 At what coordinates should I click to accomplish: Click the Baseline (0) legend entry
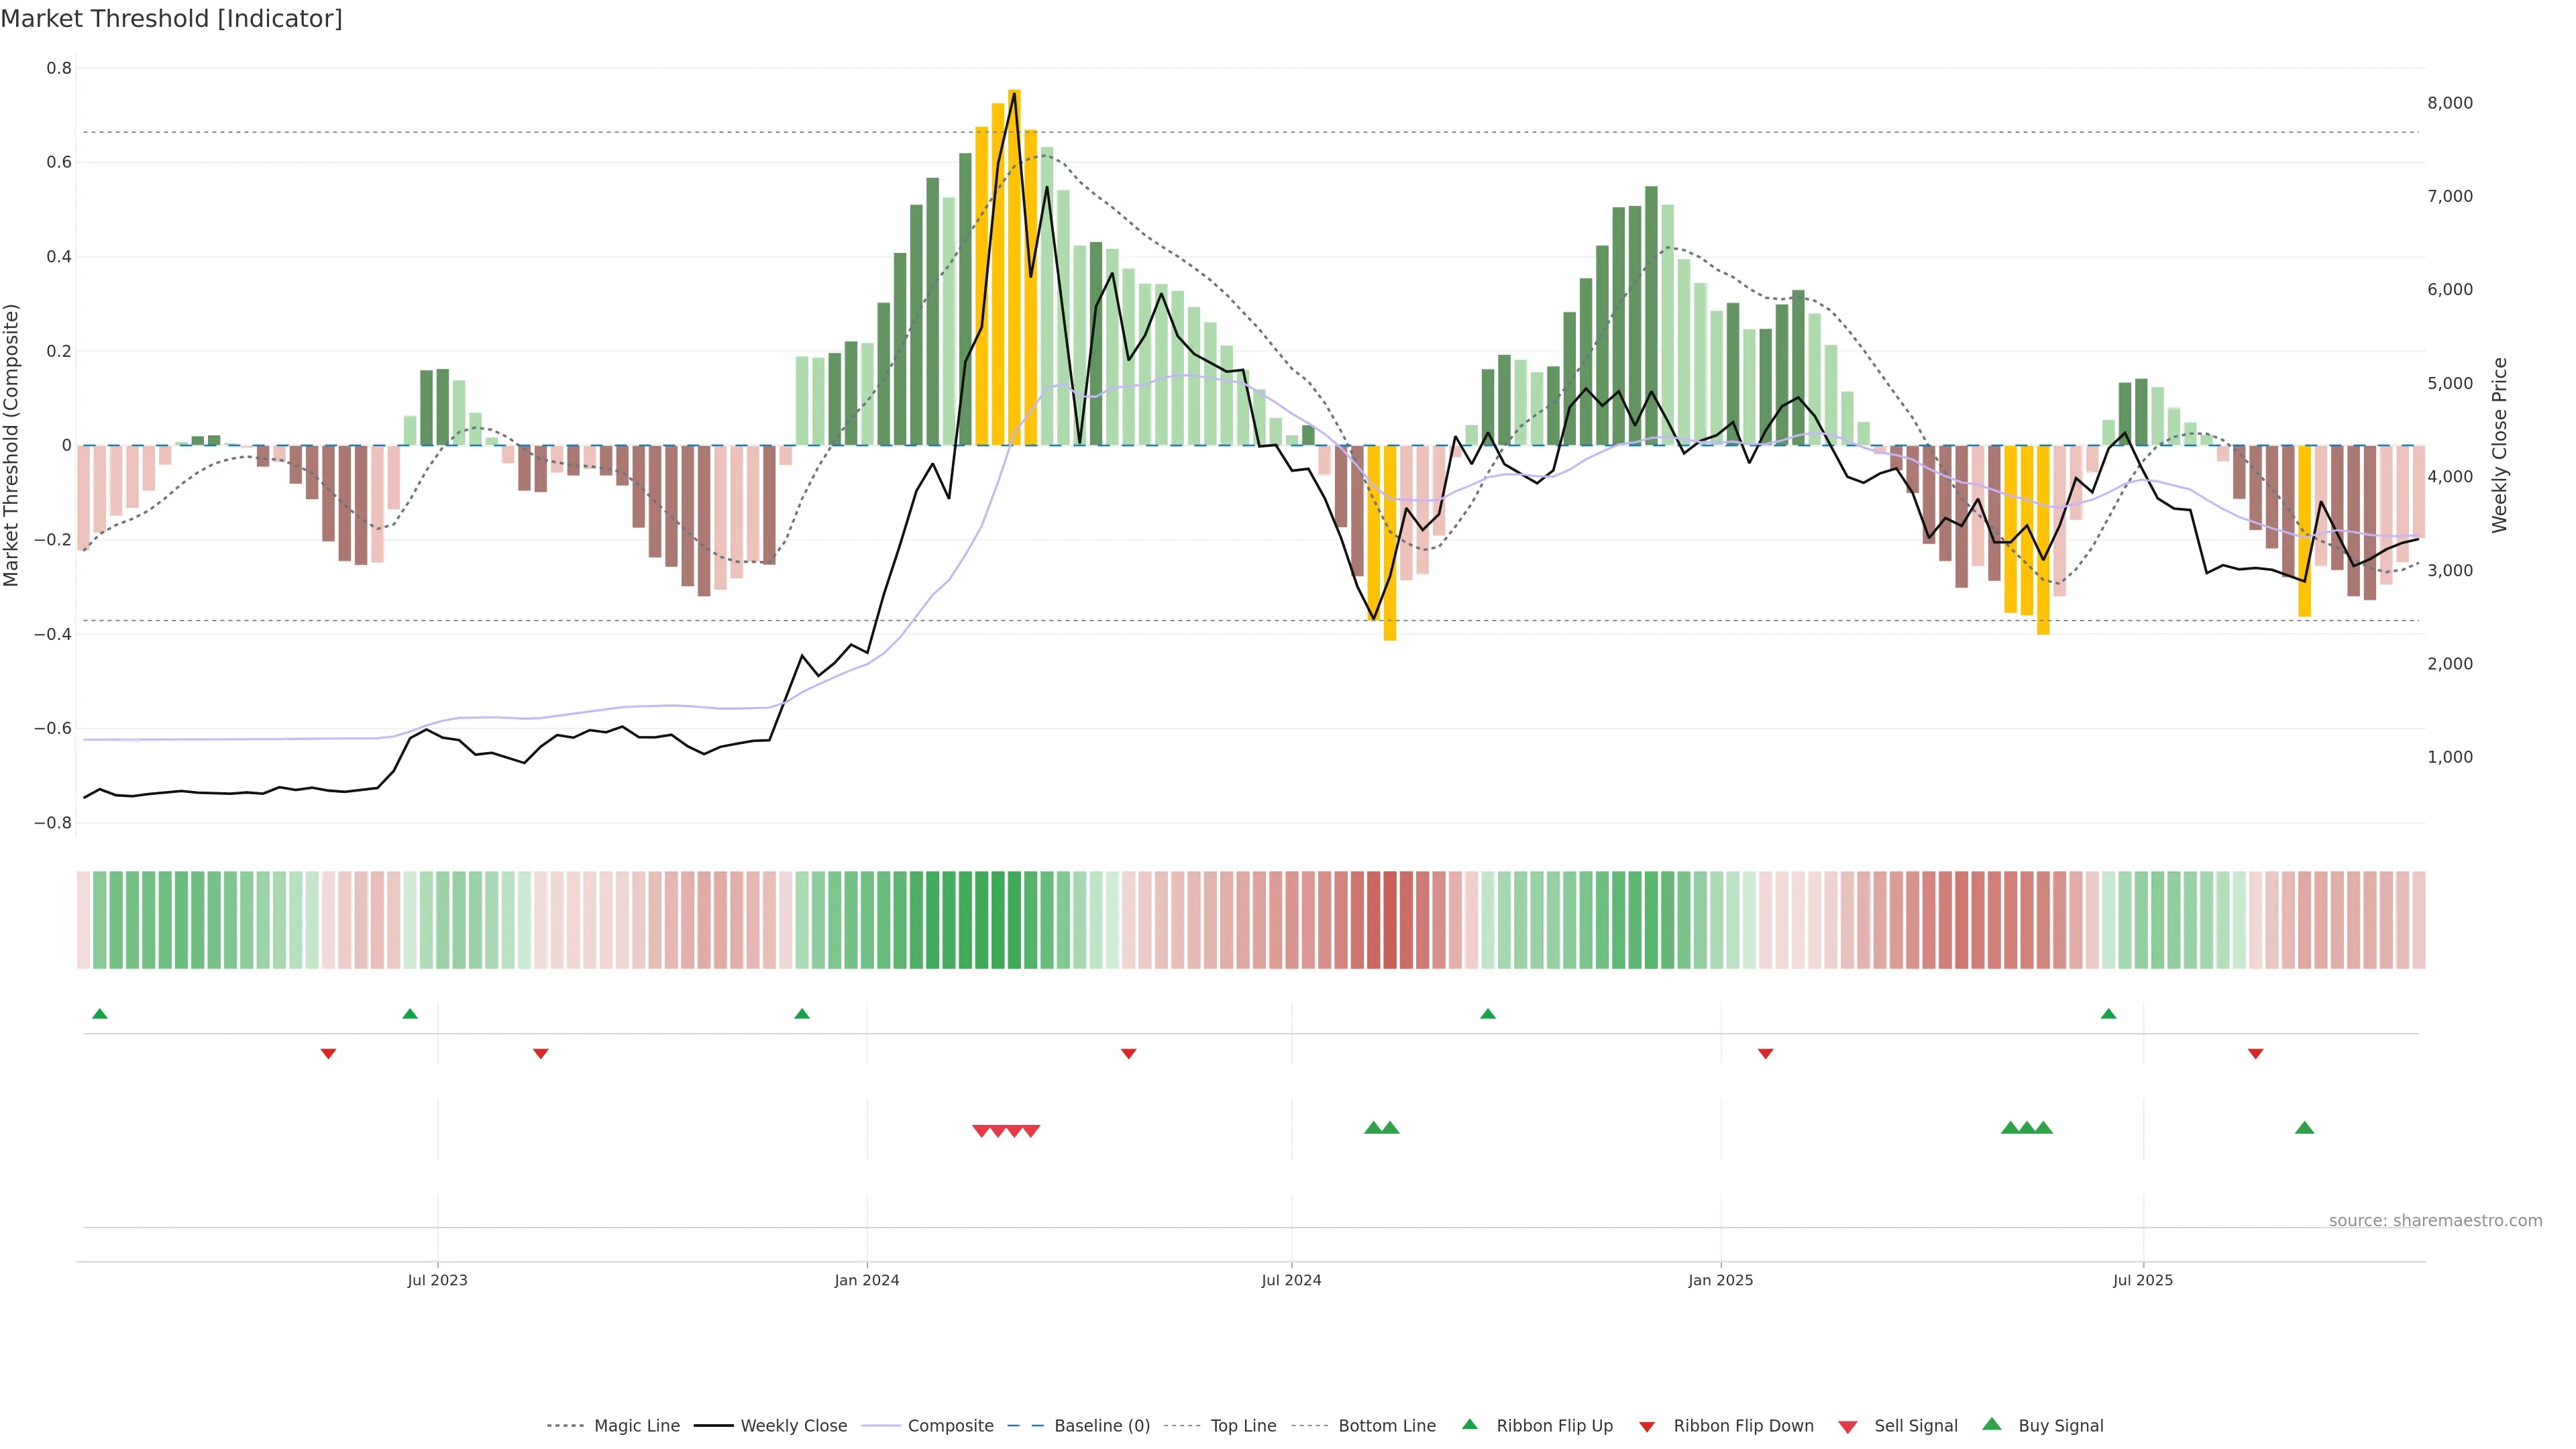tap(1101, 1426)
